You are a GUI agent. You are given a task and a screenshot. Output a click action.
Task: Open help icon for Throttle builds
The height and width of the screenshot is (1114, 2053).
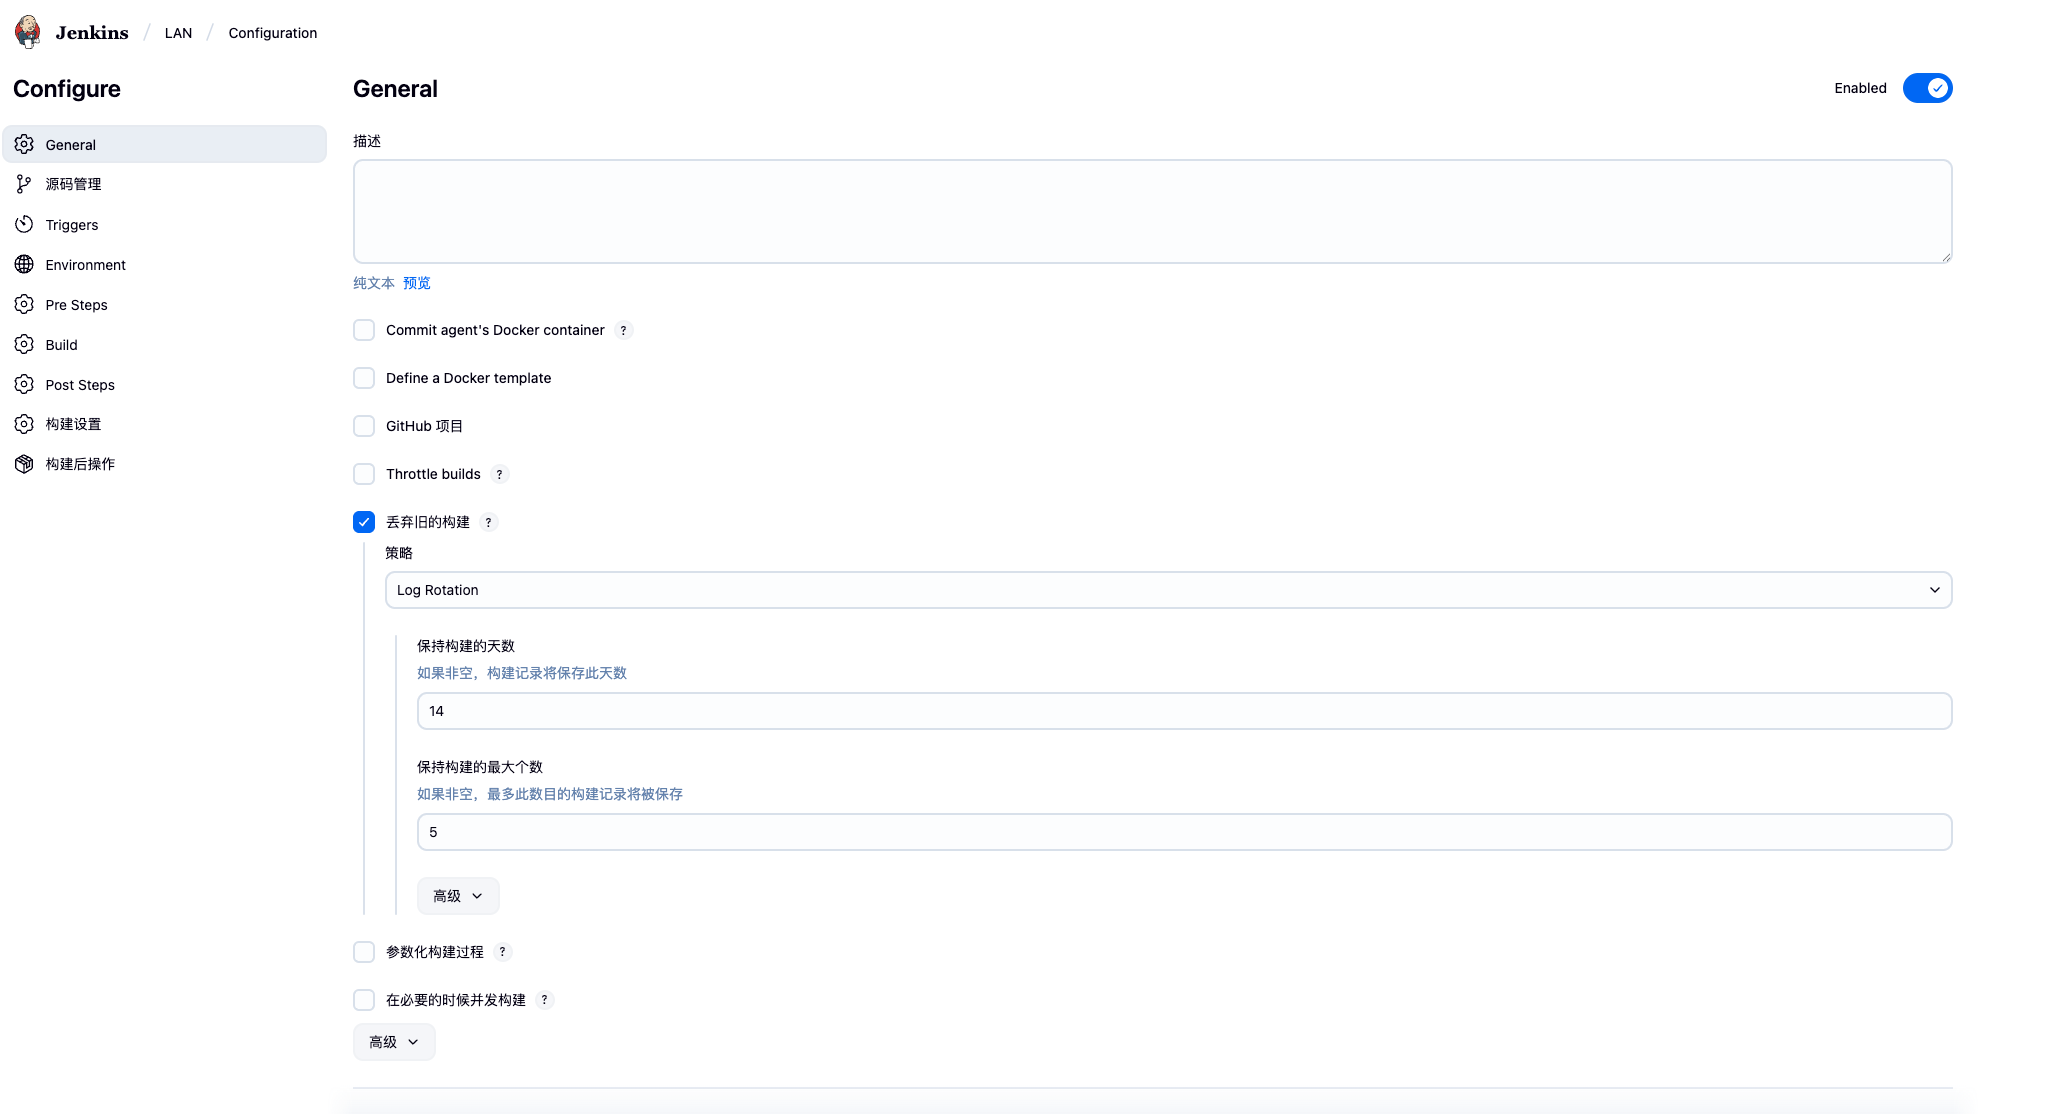(x=499, y=474)
